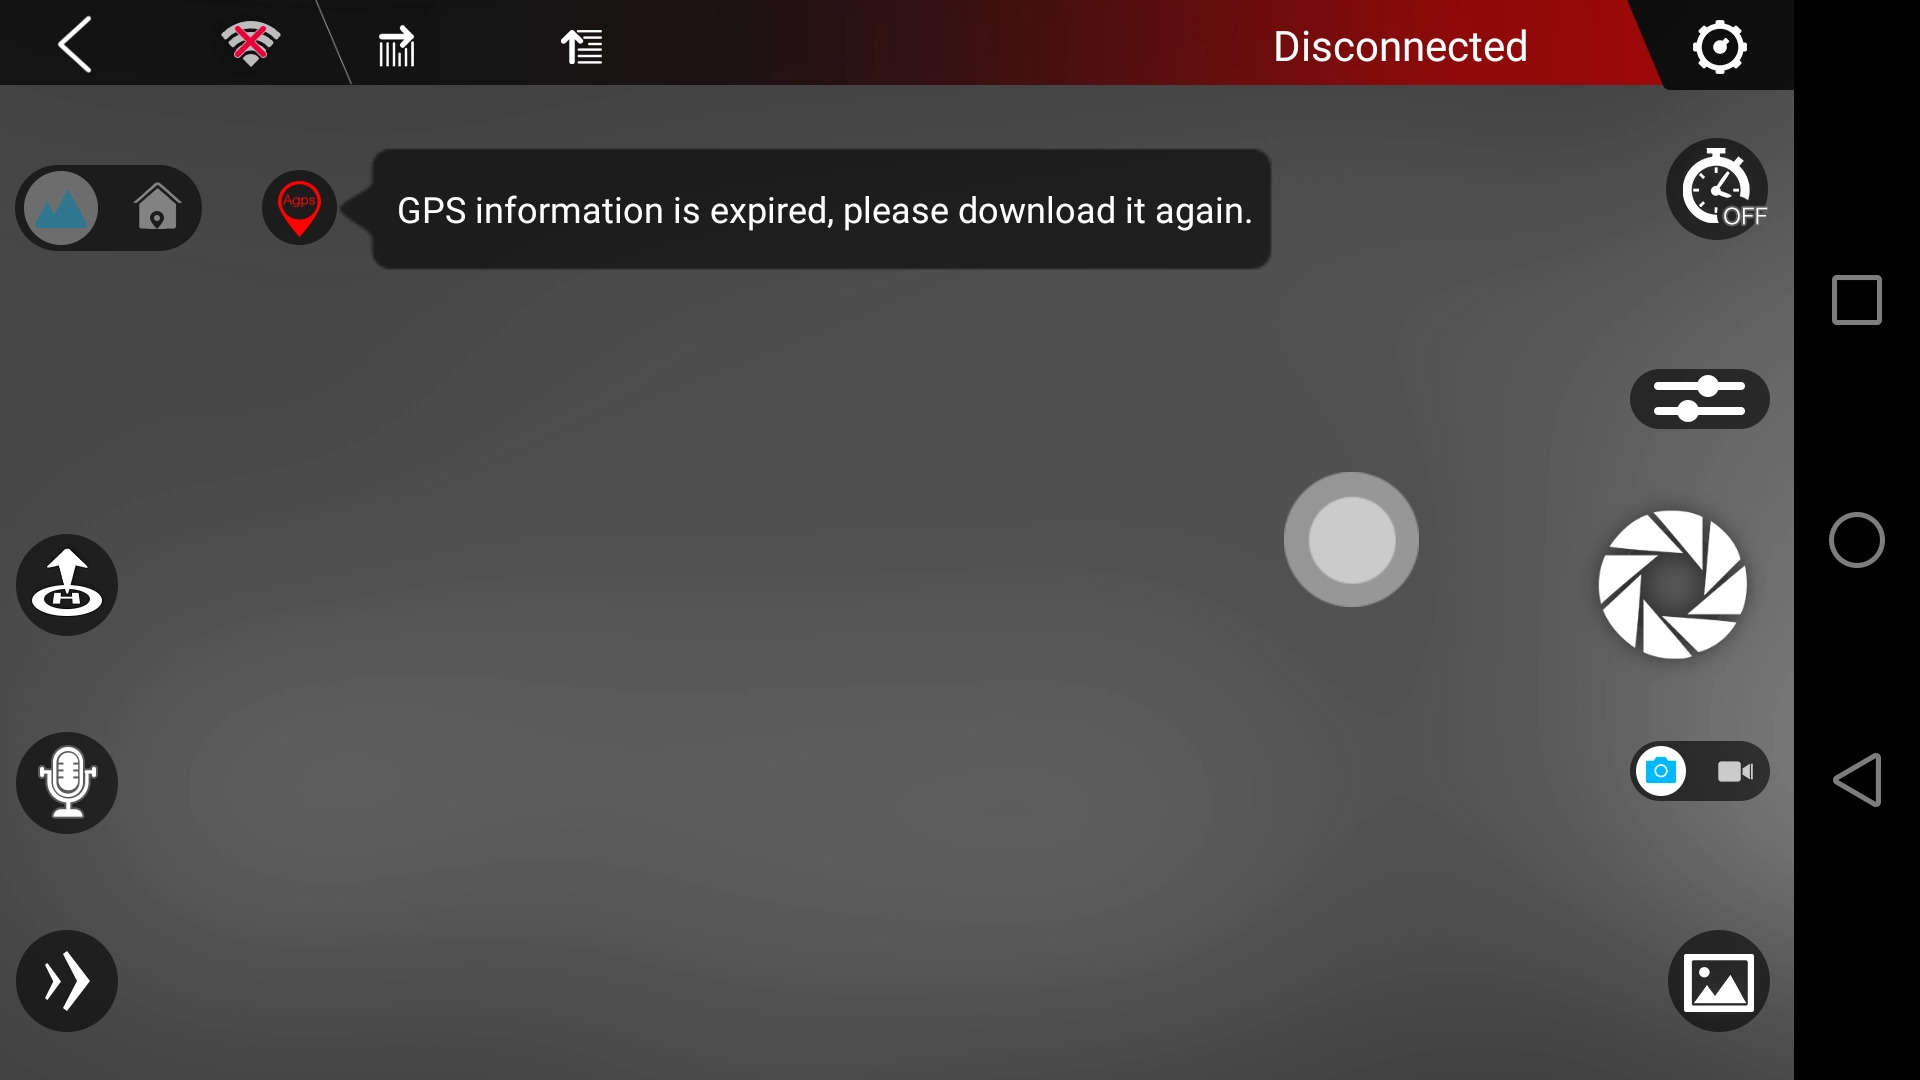
Task: Expand the double-chevron side menu
Action: pyautogui.click(x=67, y=981)
